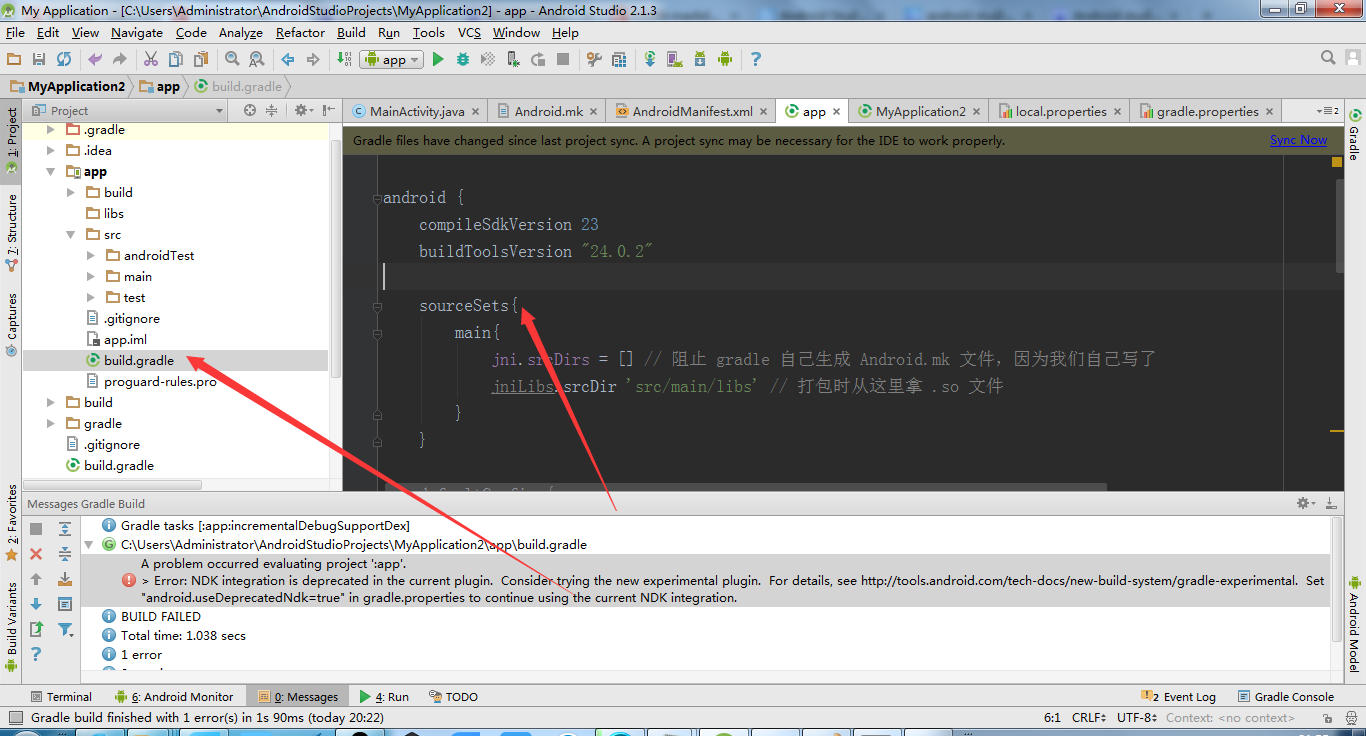
Task: Expand the .gradle folder
Action: click(x=51, y=130)
